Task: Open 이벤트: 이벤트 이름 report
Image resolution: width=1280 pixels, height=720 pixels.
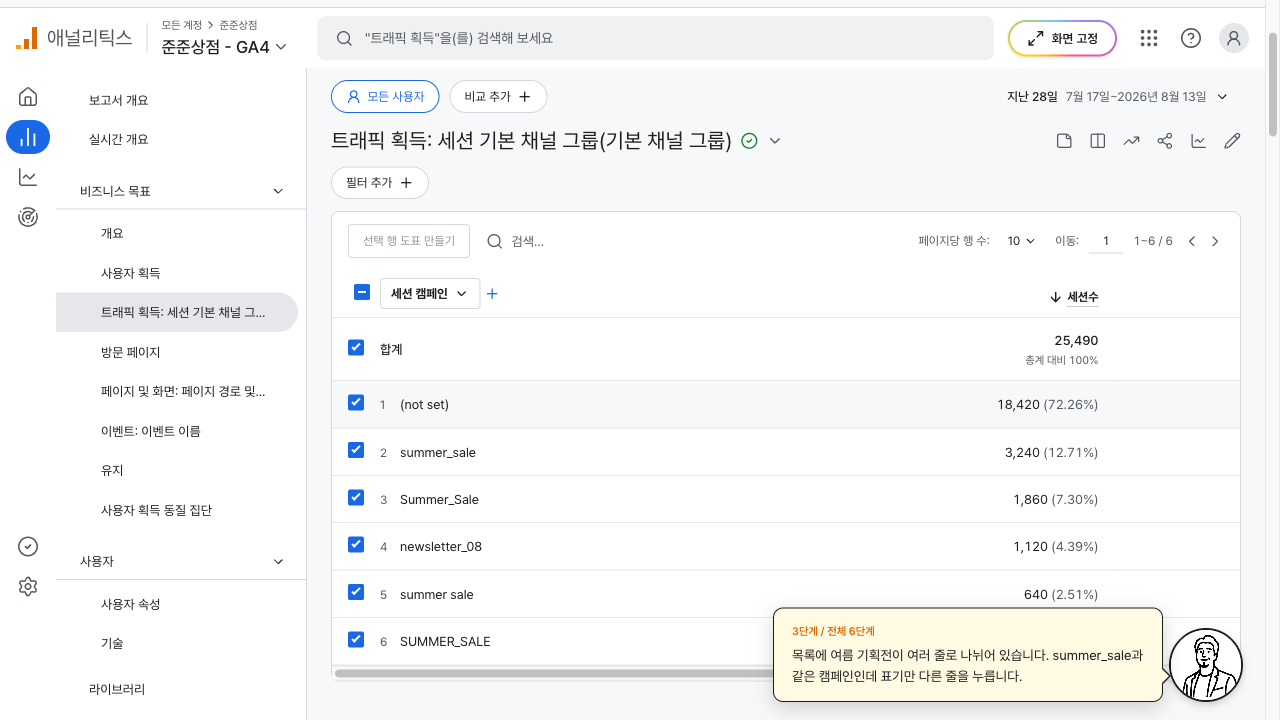Action: coord(150,431)
